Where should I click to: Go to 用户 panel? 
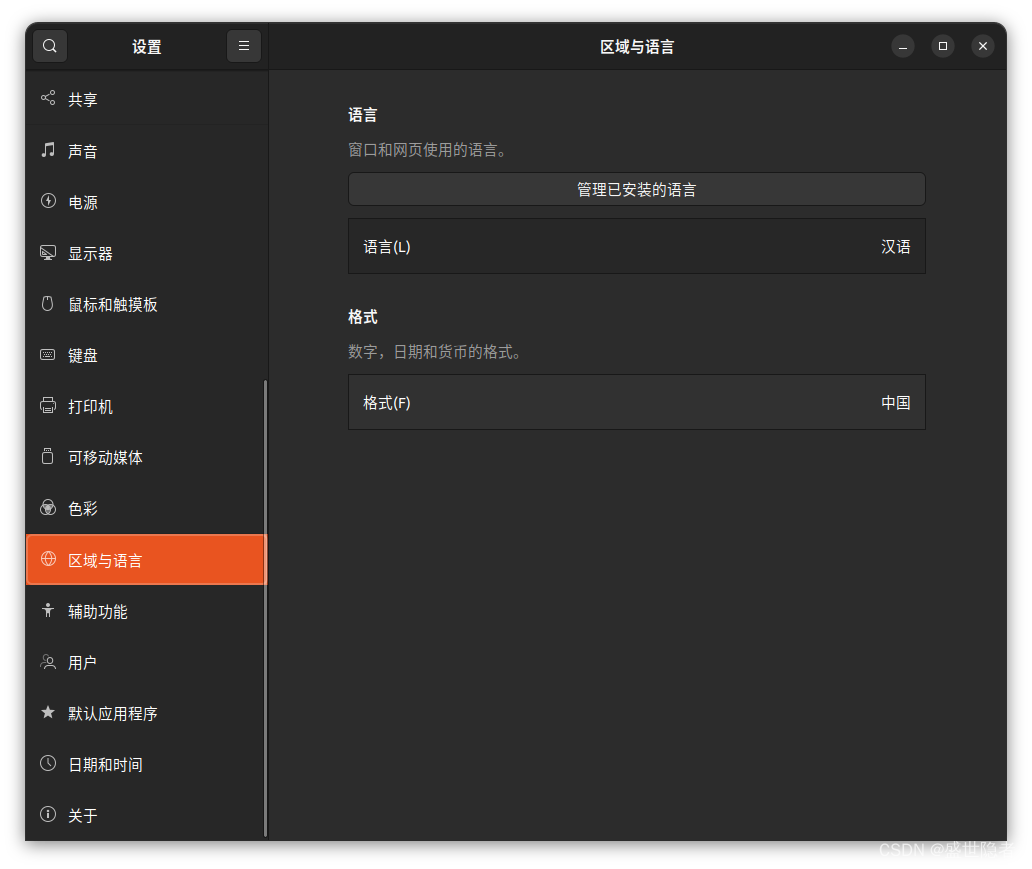click(x=146, y=662)
